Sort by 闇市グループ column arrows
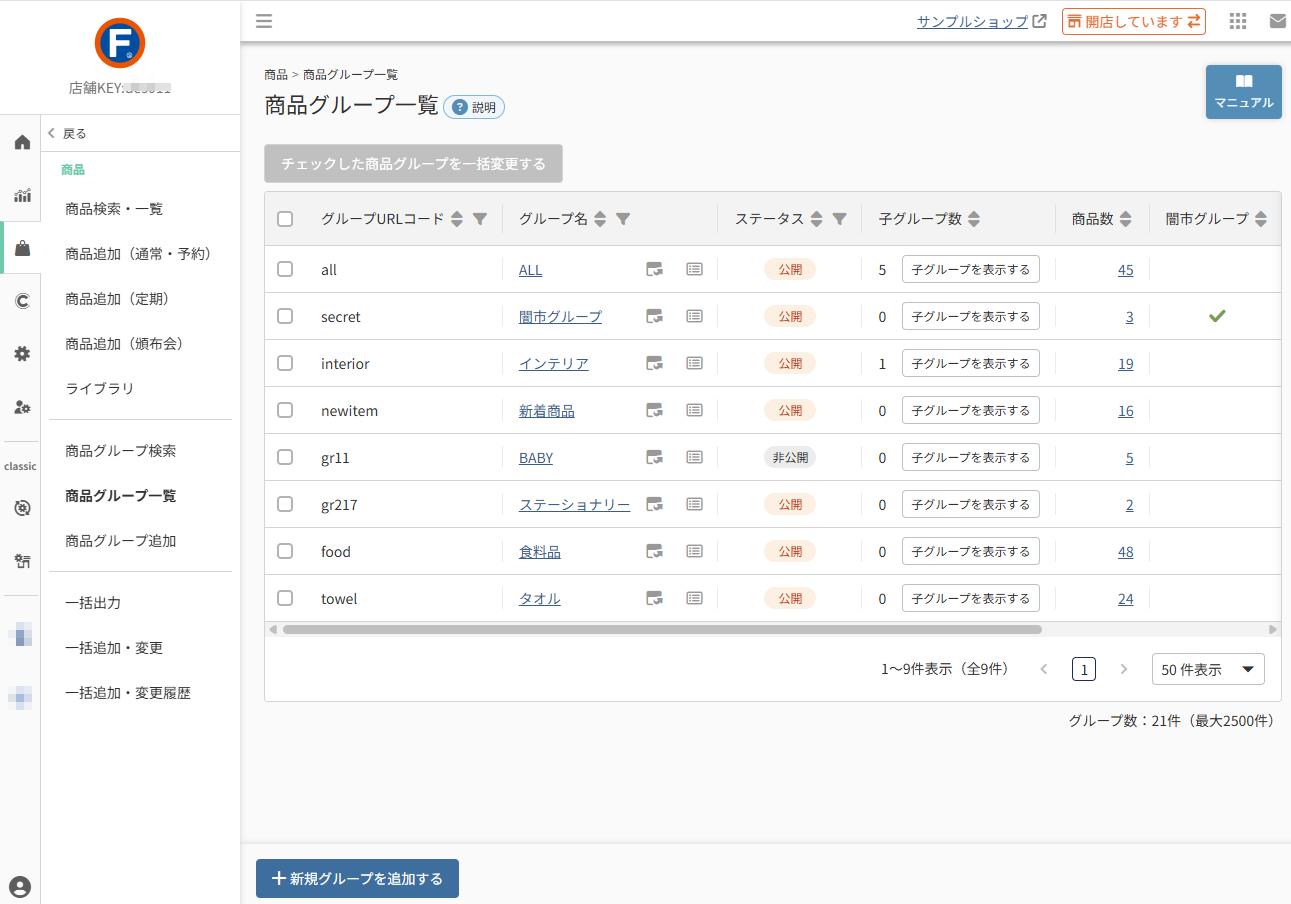 [1261, 219]
